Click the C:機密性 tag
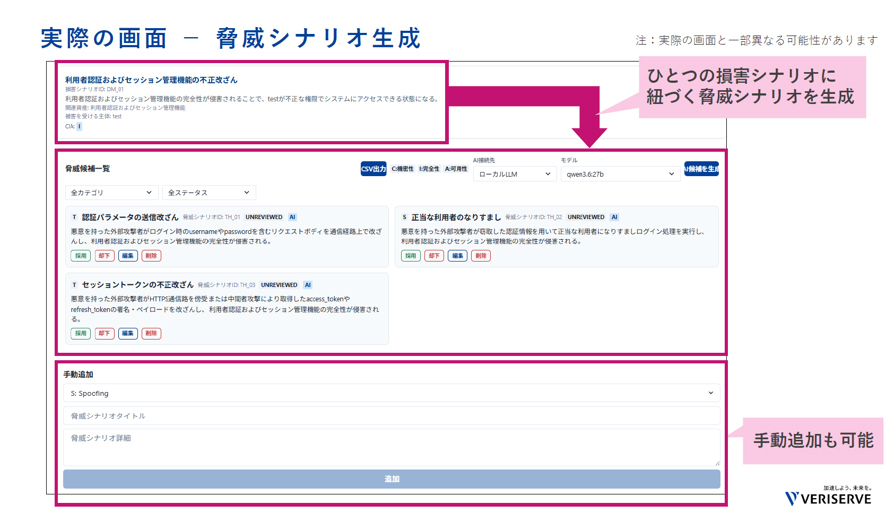 point(402,169)
